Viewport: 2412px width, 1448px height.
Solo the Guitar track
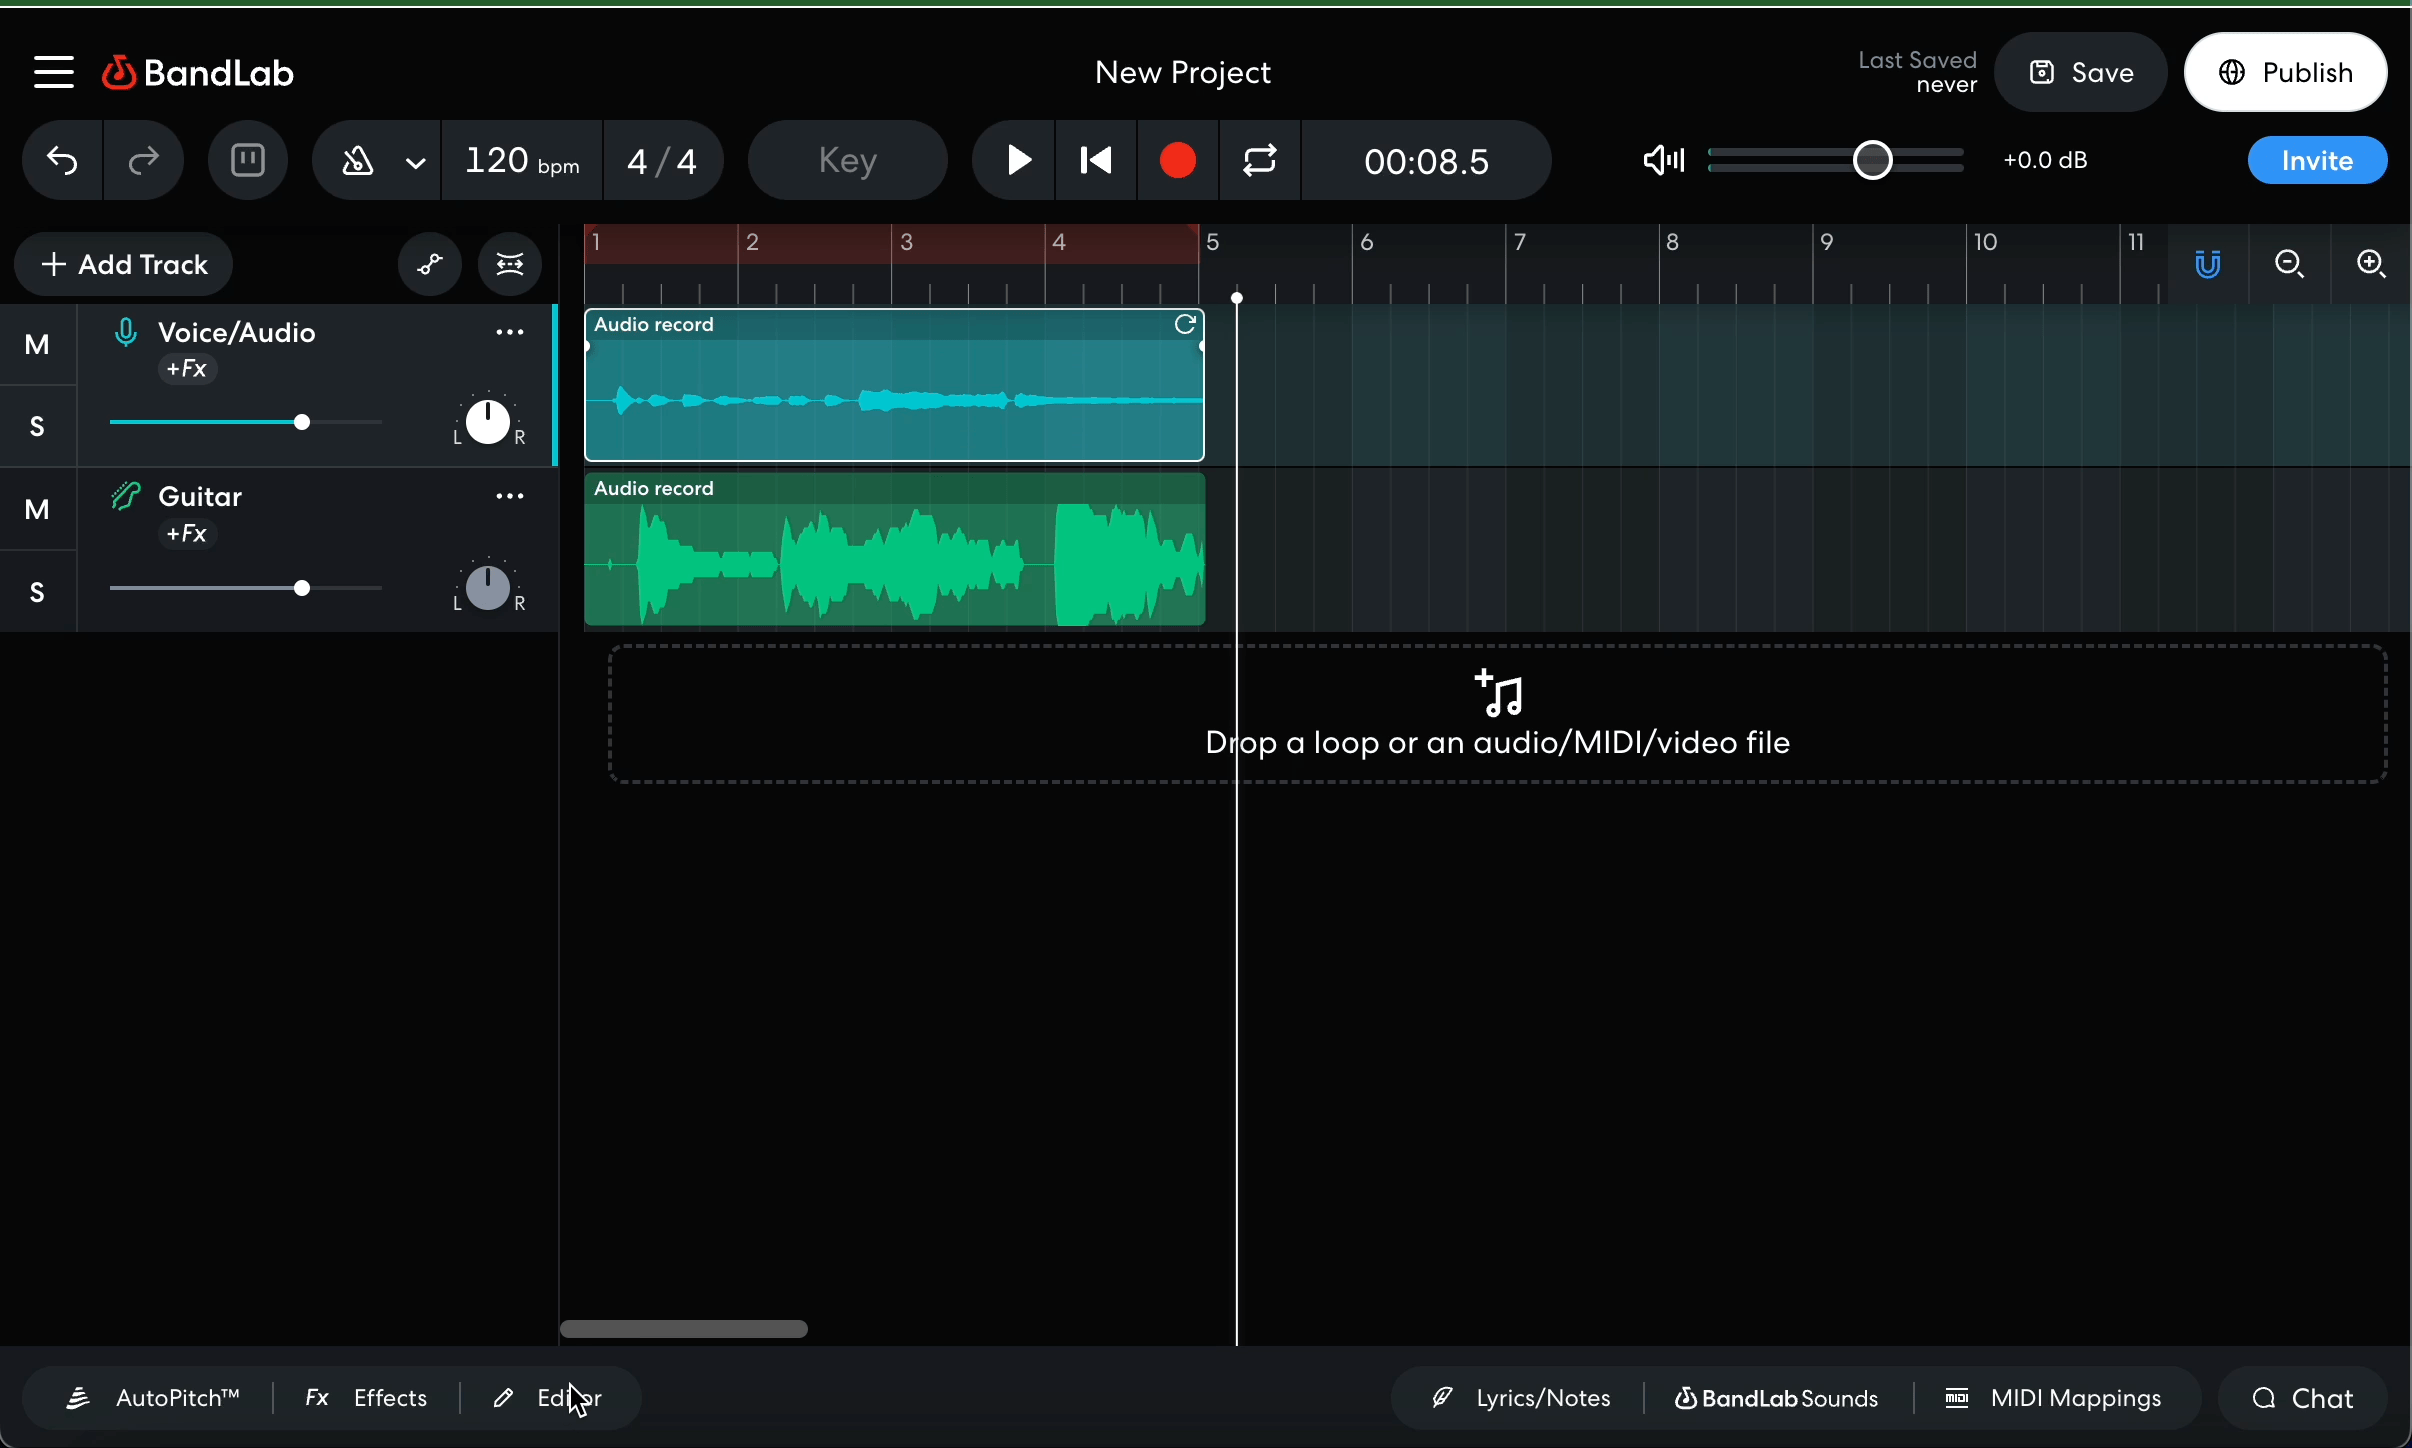point(38,592)
